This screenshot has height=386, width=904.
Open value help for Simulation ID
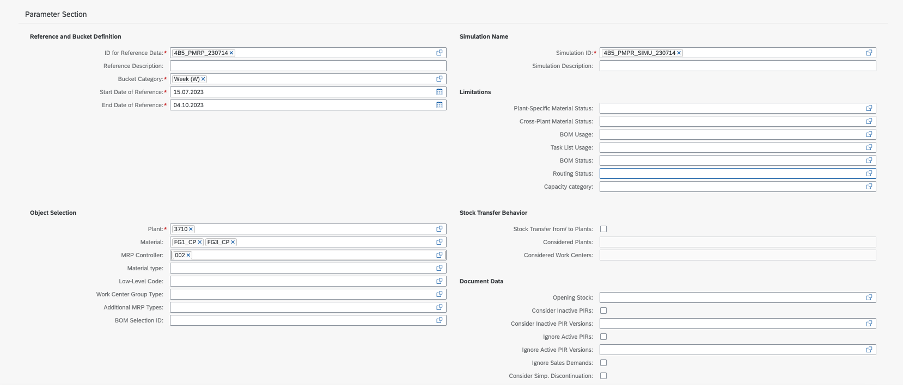point(869,52)
